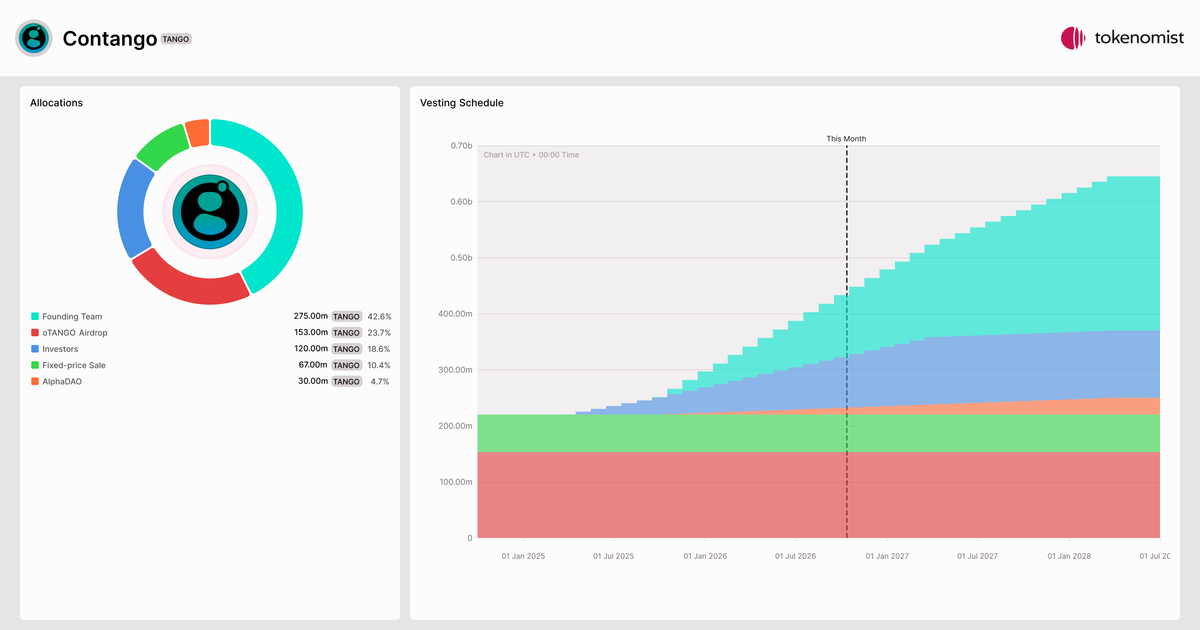Click the 'Allocations' panel heading

click(x=56, y=103)
